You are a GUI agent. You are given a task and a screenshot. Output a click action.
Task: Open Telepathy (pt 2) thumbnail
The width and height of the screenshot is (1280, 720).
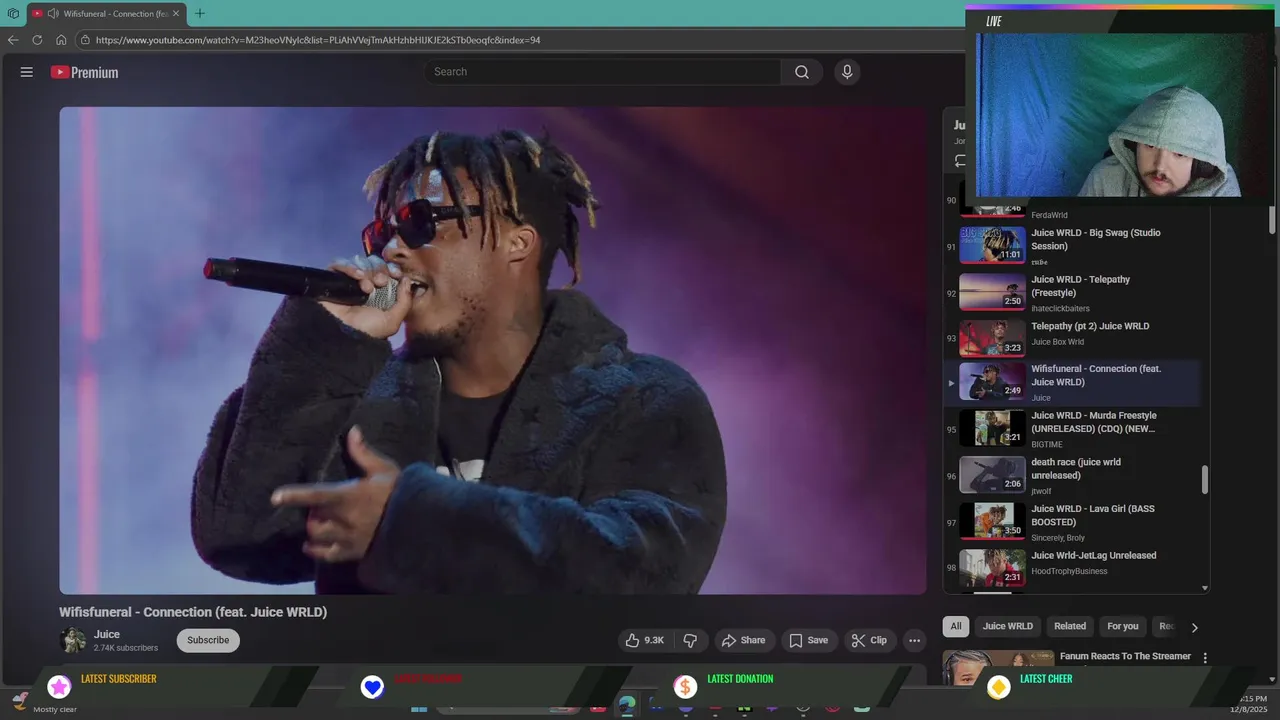click(x=993, y=338)
